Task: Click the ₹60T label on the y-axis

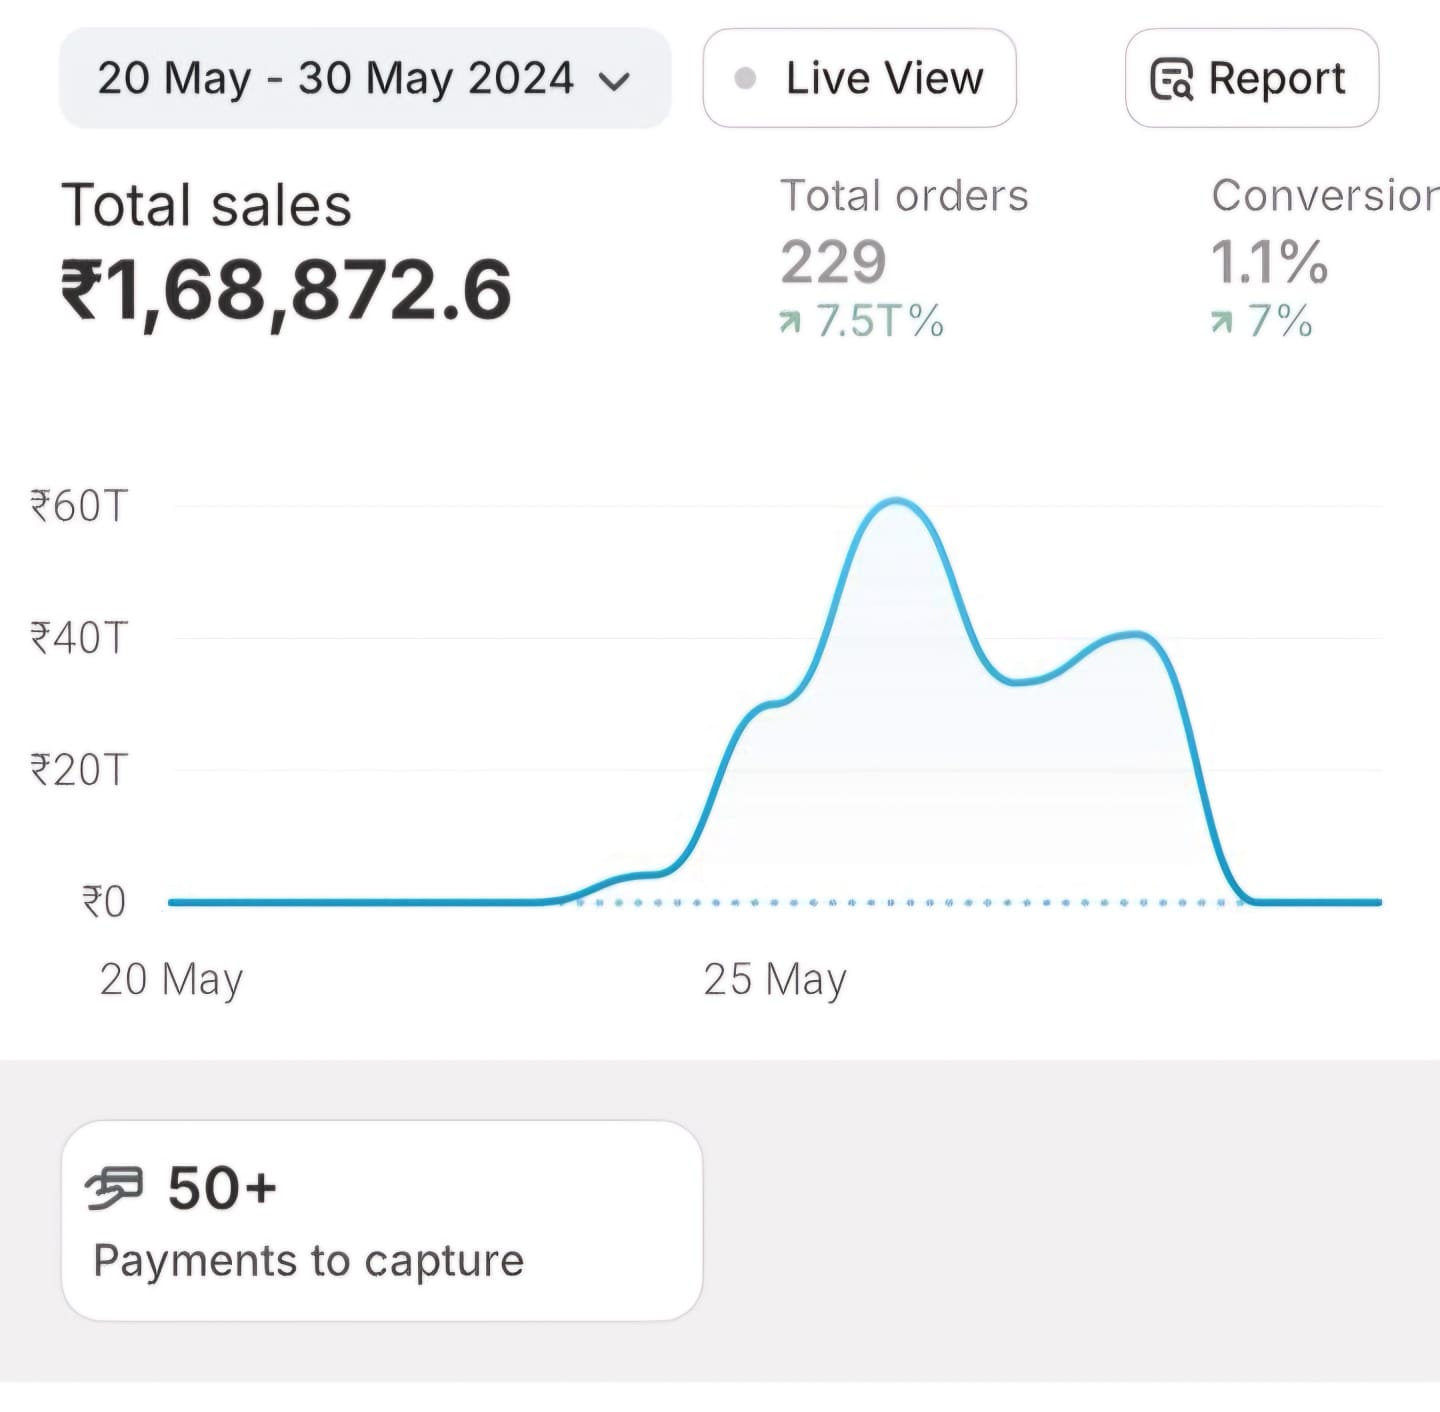Action: 79,506
